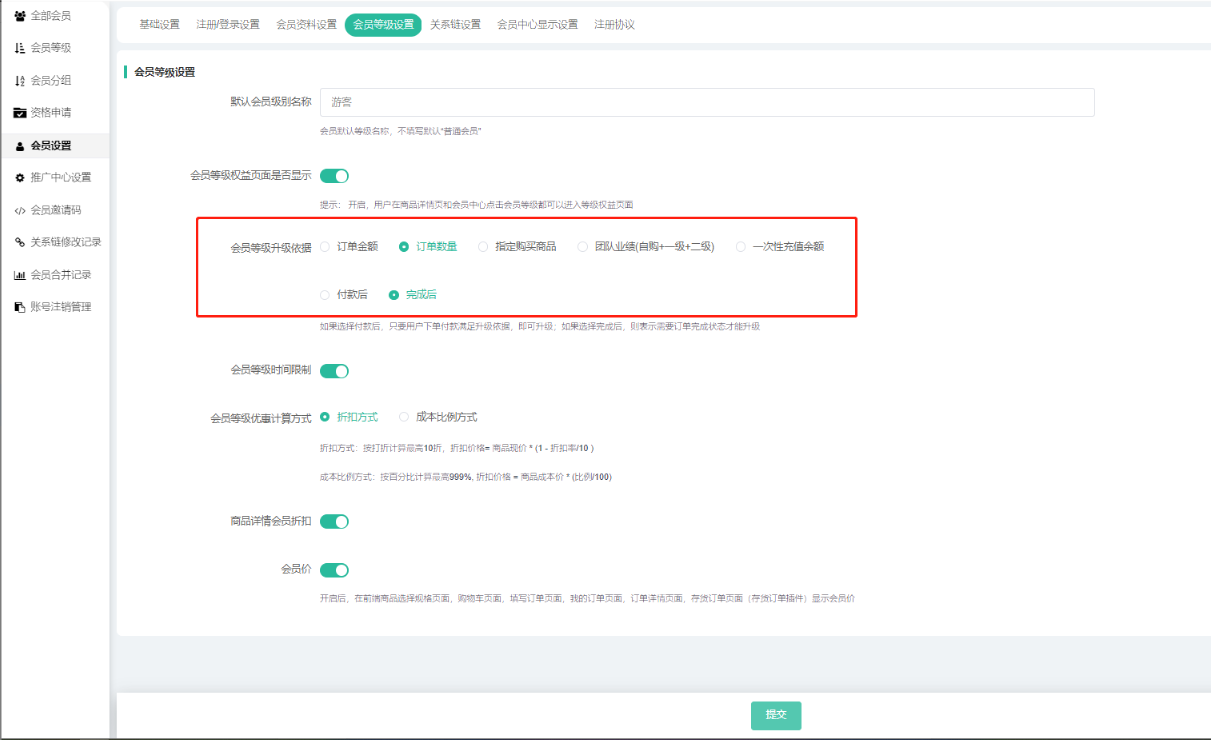The height and width of the screenshot is (740, 1211).
Task: Click the 提交 submit button
Action: [776, 715]
